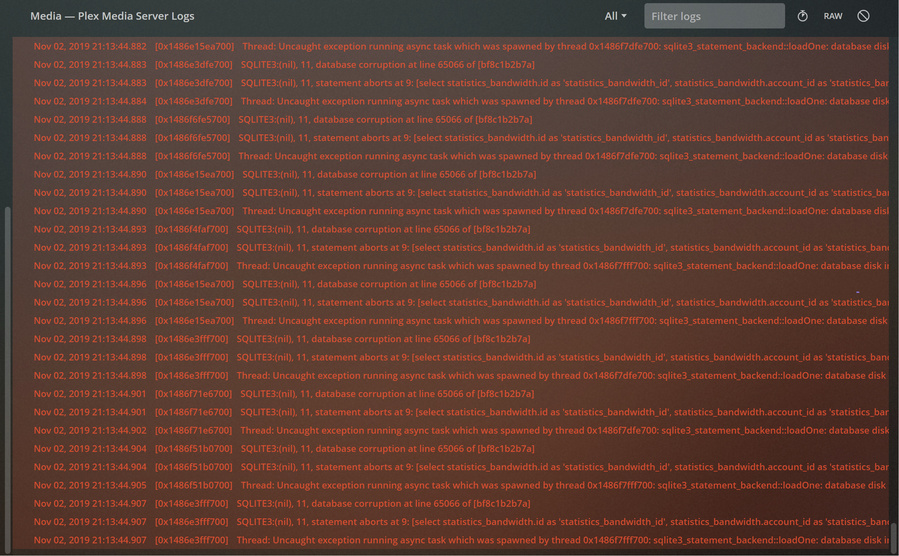Select the 21:13:44.890 database corruption log row

(x=451, y=175)
